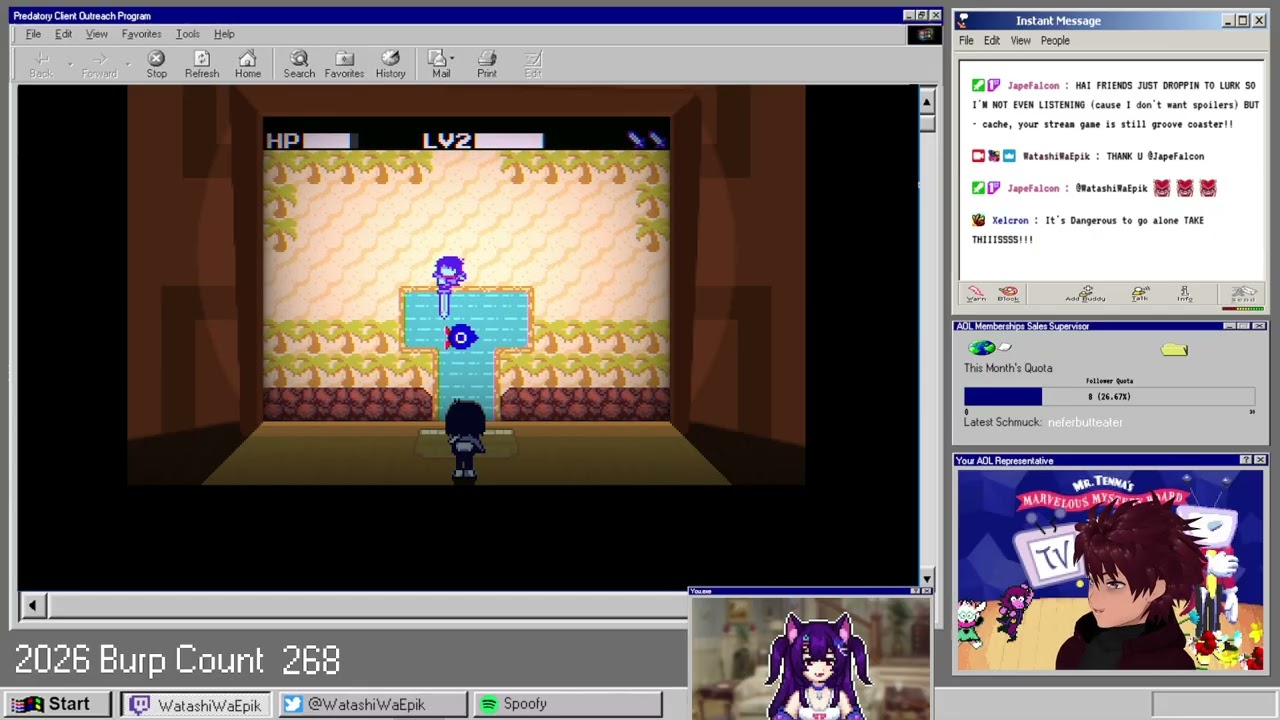Click Xelcron's chat username
This screenshot has width=1280, height=720.
click(1010, 220)
